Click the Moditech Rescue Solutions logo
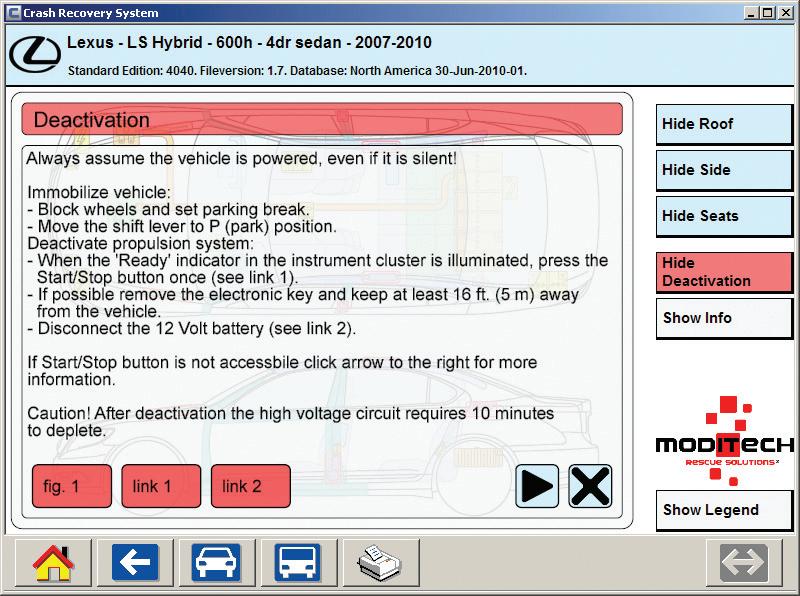Image resolution: width=800 pixels, height=596 pixels. 724,441
